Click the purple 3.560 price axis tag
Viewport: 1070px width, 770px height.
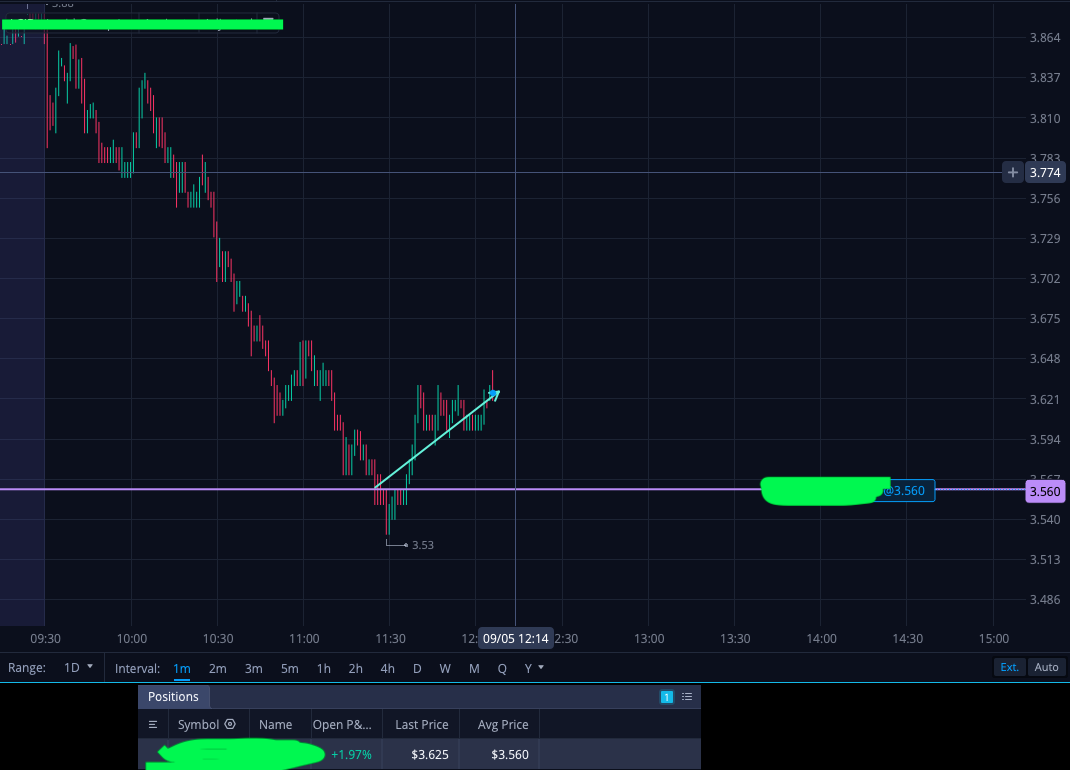pyautogui.click(x=1045, y=491)
